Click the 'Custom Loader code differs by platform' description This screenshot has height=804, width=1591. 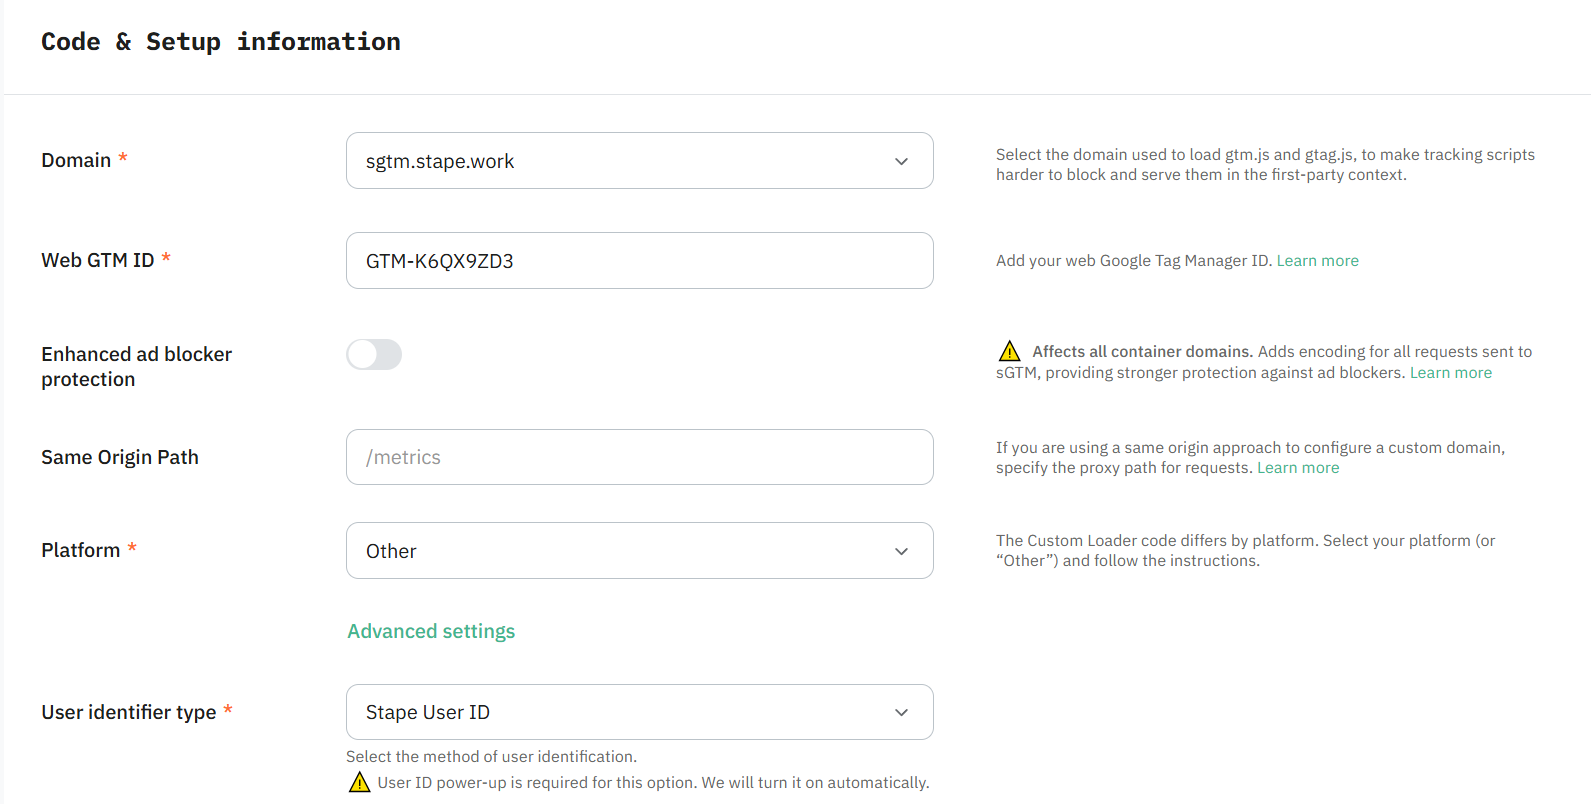pos(1246,551)
